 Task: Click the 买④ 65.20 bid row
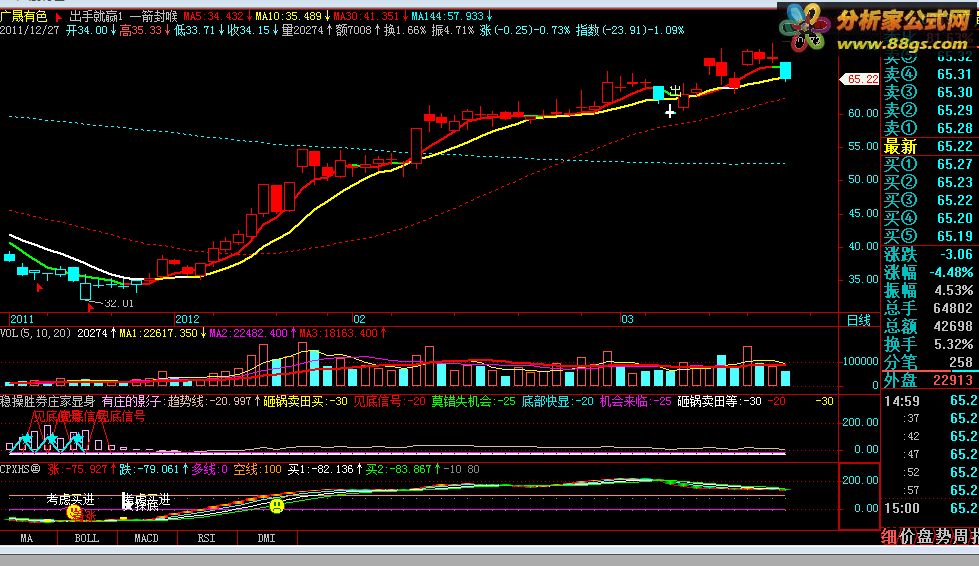(x=928, y=218)
